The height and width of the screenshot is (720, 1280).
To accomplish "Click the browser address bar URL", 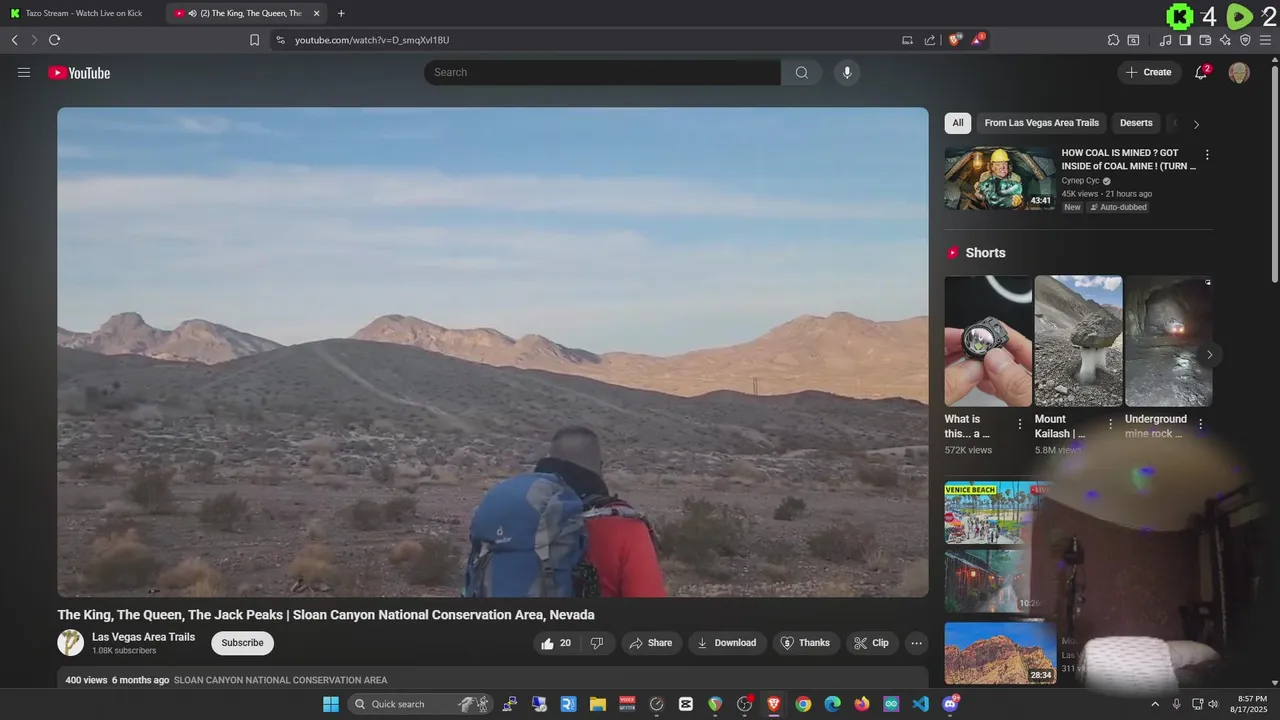I will (x=372, y=40).
